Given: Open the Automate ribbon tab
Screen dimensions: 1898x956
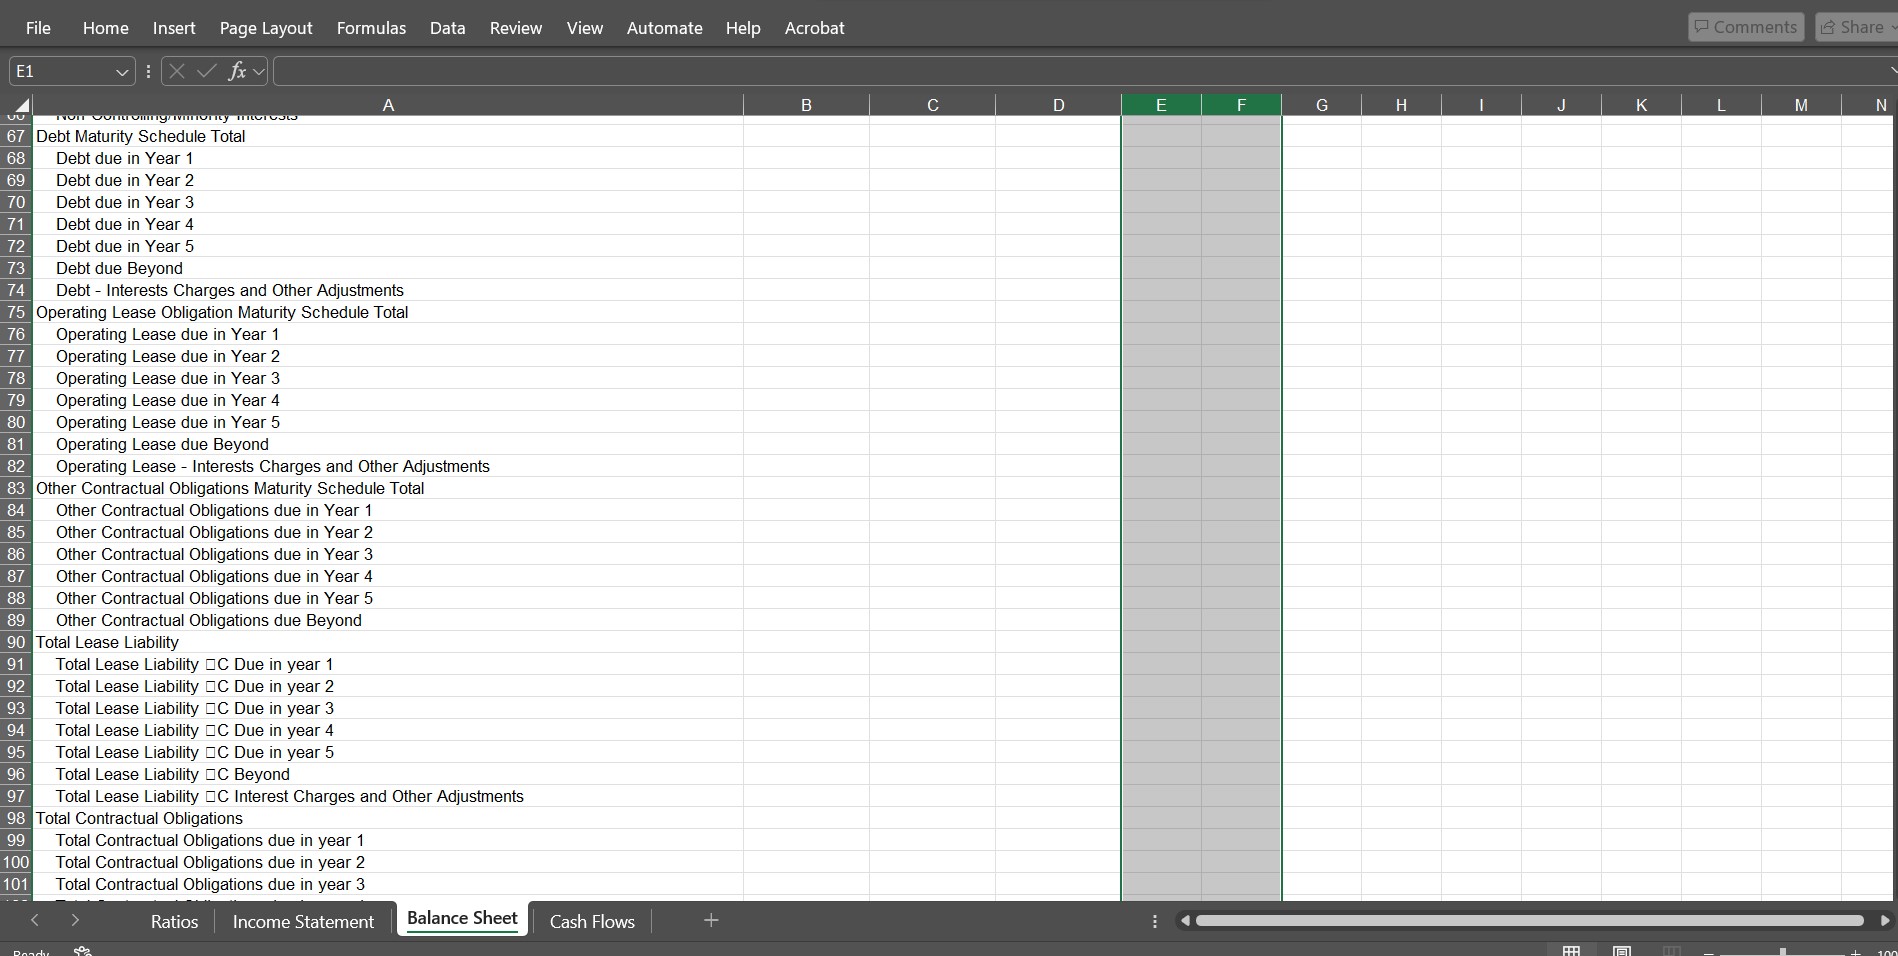Looking at the screenshot, I should click(665, 28).
